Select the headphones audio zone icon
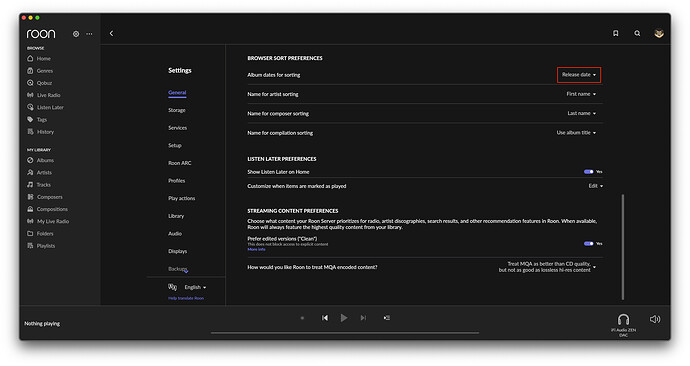 click(x=623, y=319)
